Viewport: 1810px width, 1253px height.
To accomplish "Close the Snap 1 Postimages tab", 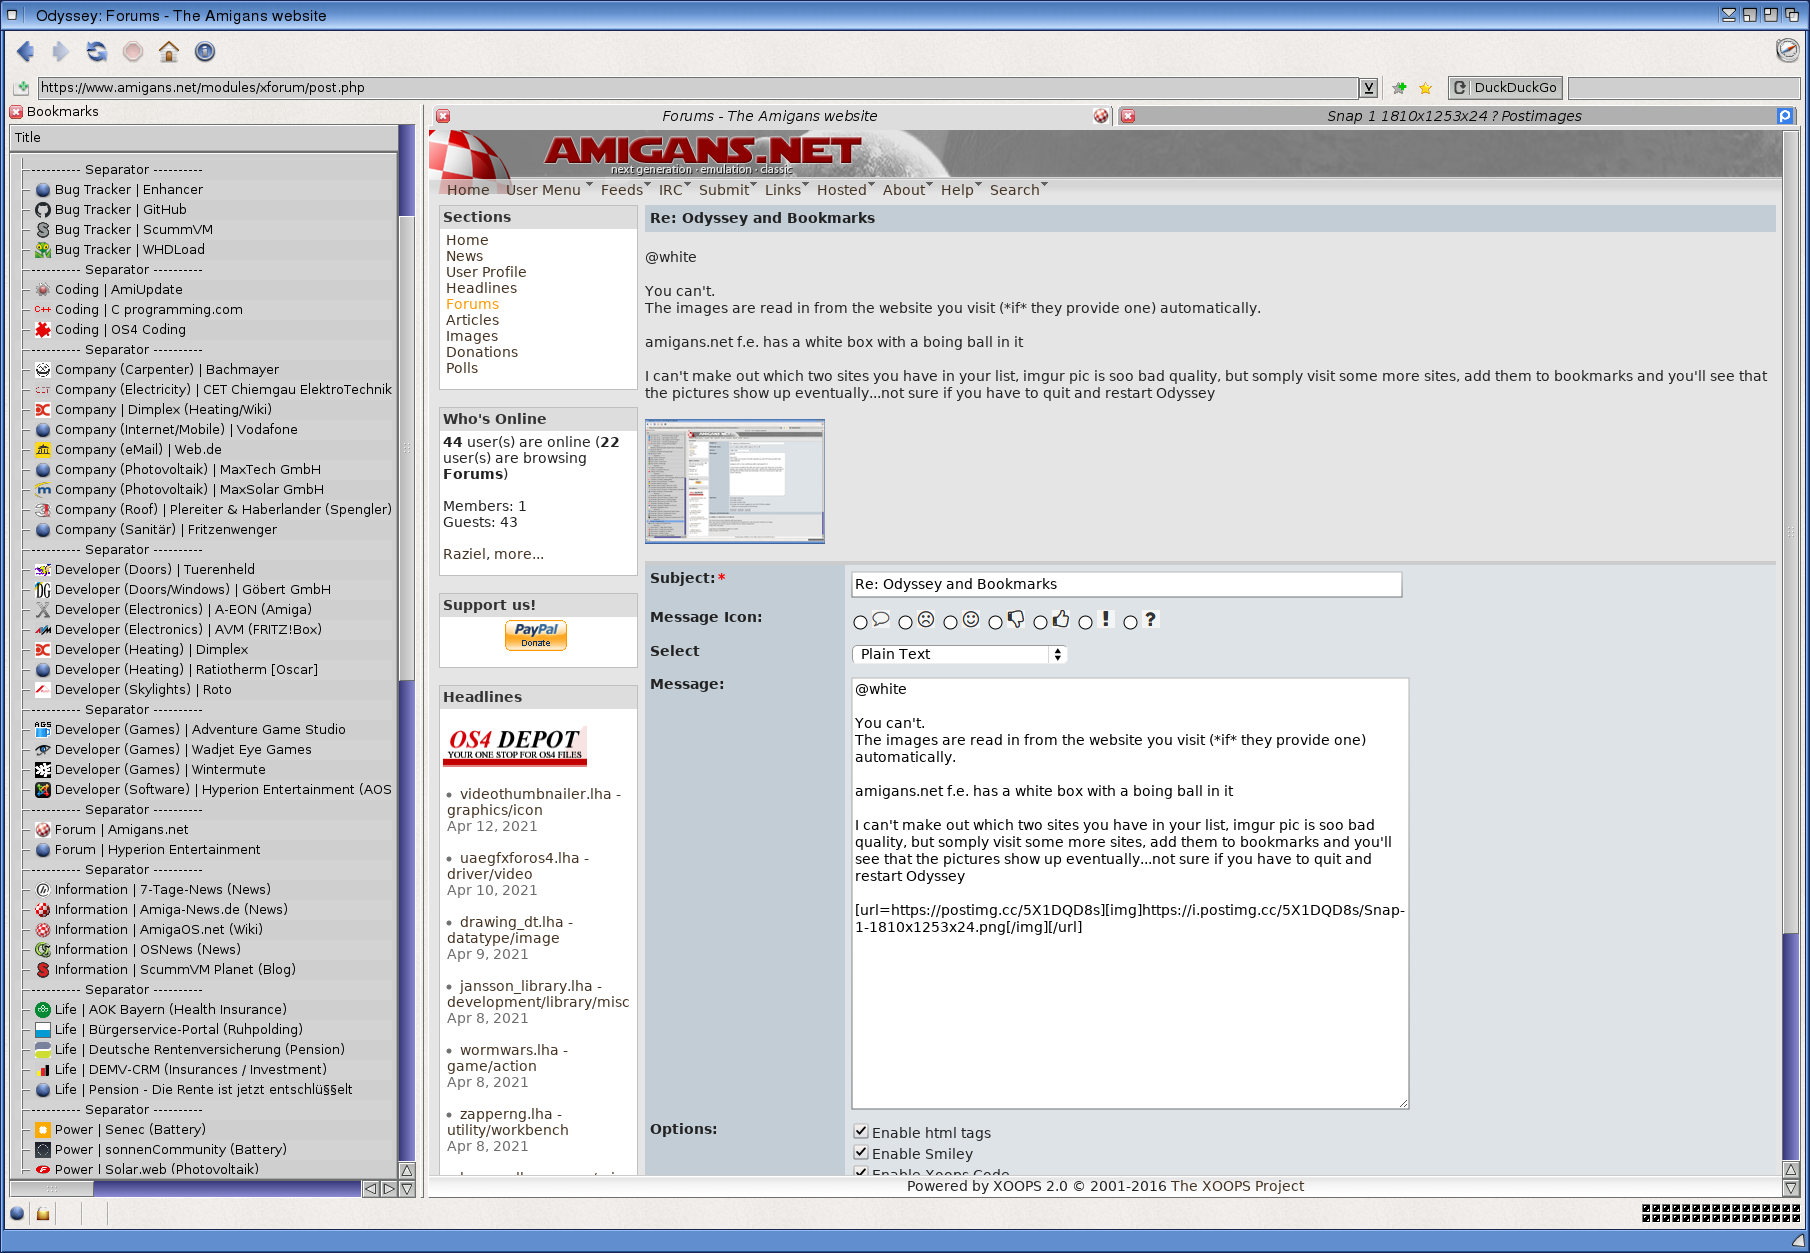I will click(x=1128, y=116).
